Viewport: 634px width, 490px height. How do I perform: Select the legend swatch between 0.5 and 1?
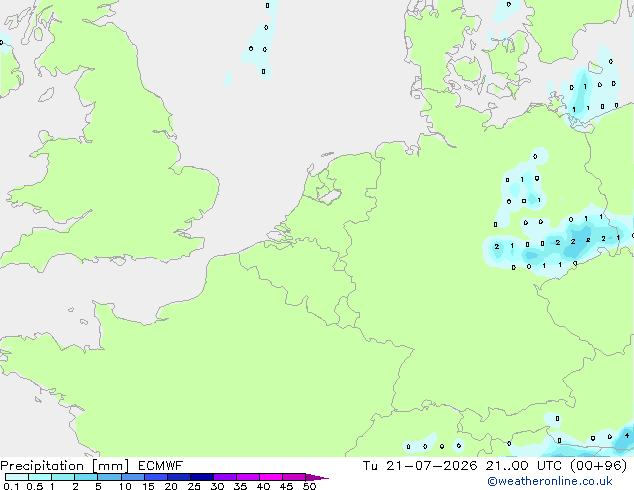pyautogui.click(x=40, y=477)
